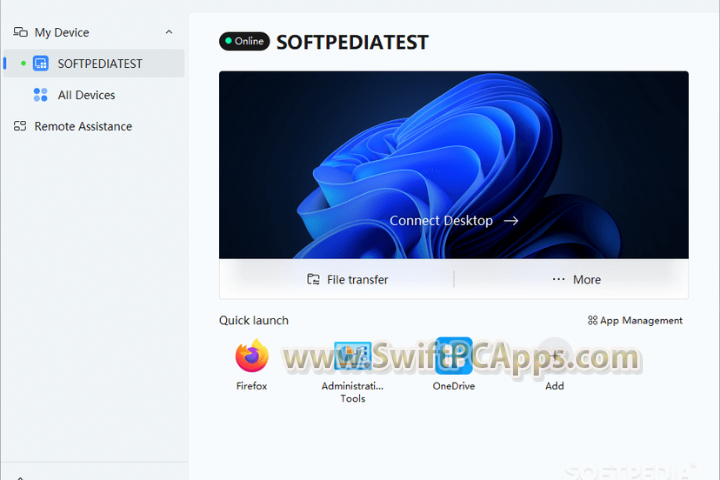Click the My Device label text
The height and width of the screenshot is (480, 720).
(x=62, y=33)
